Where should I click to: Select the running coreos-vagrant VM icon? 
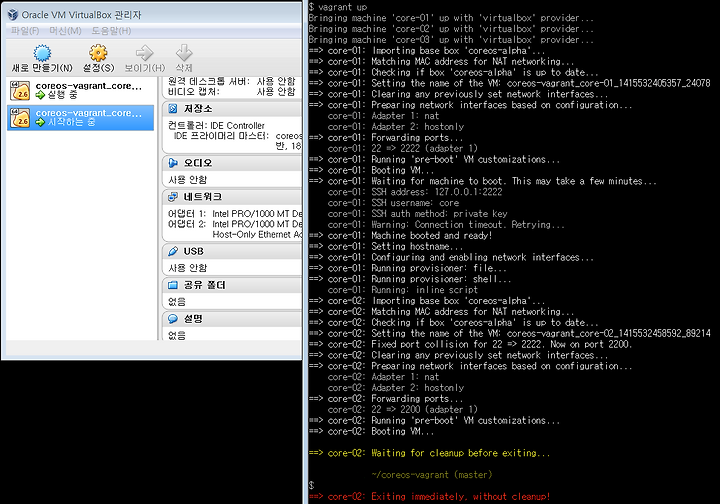[x=20, y=90]
